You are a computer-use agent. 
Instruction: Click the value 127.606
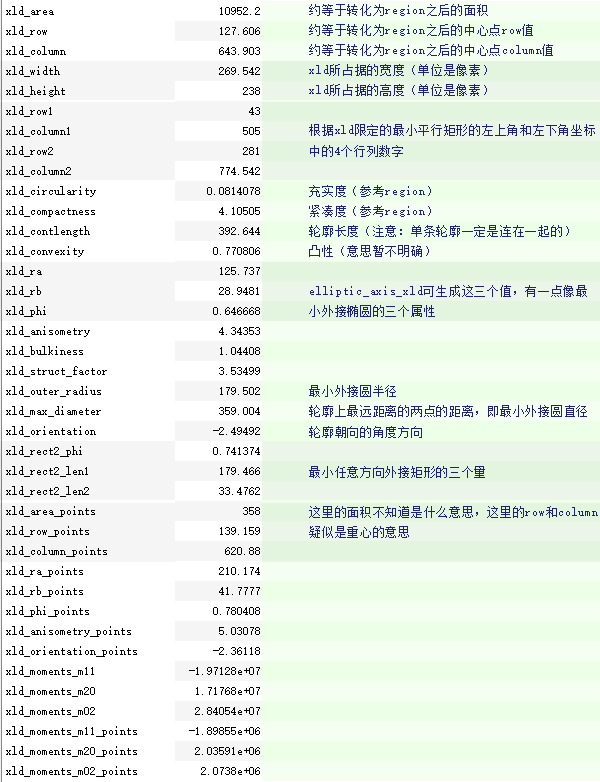tap(239, 31)
